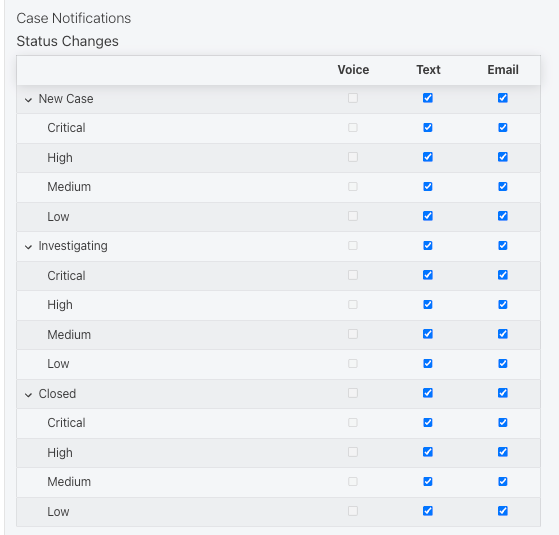Collapse the Investigating group chevron

click(x=29, y=247)
